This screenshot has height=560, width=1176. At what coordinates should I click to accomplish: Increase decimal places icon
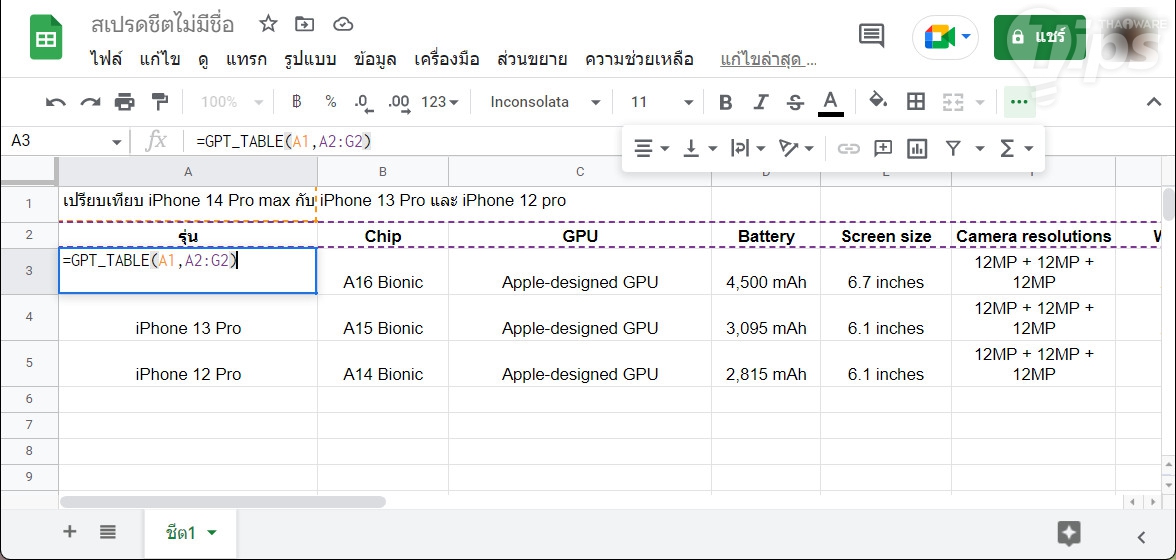pos(400,103)
